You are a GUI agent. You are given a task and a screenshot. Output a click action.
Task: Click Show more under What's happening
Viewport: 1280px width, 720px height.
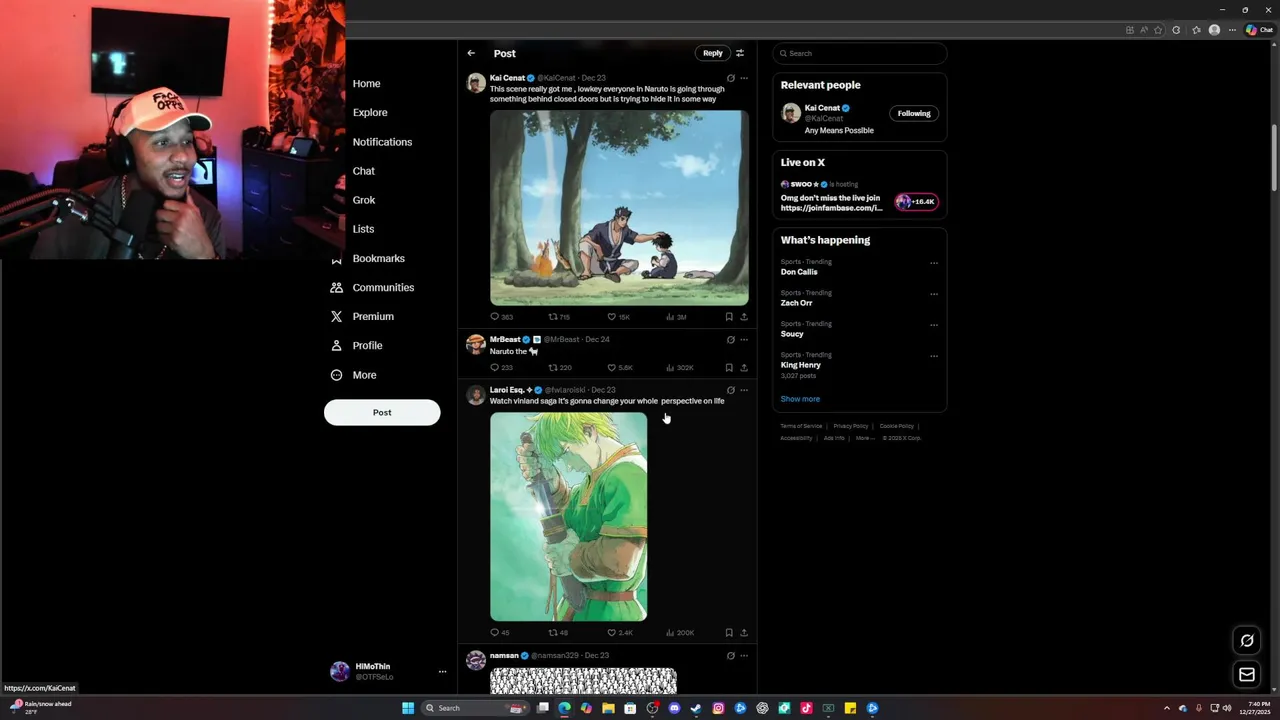[x=800, y=399]
